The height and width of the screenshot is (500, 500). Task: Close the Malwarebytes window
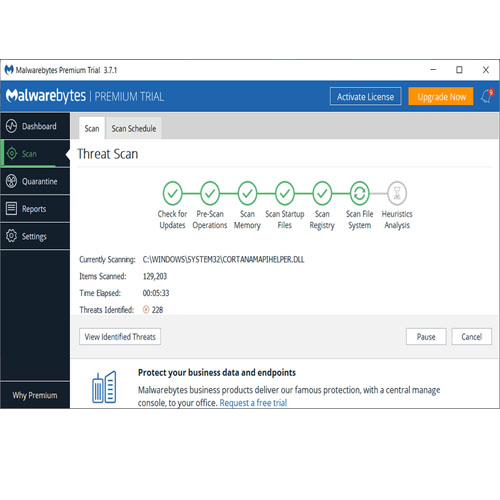(x=486, y=70)
